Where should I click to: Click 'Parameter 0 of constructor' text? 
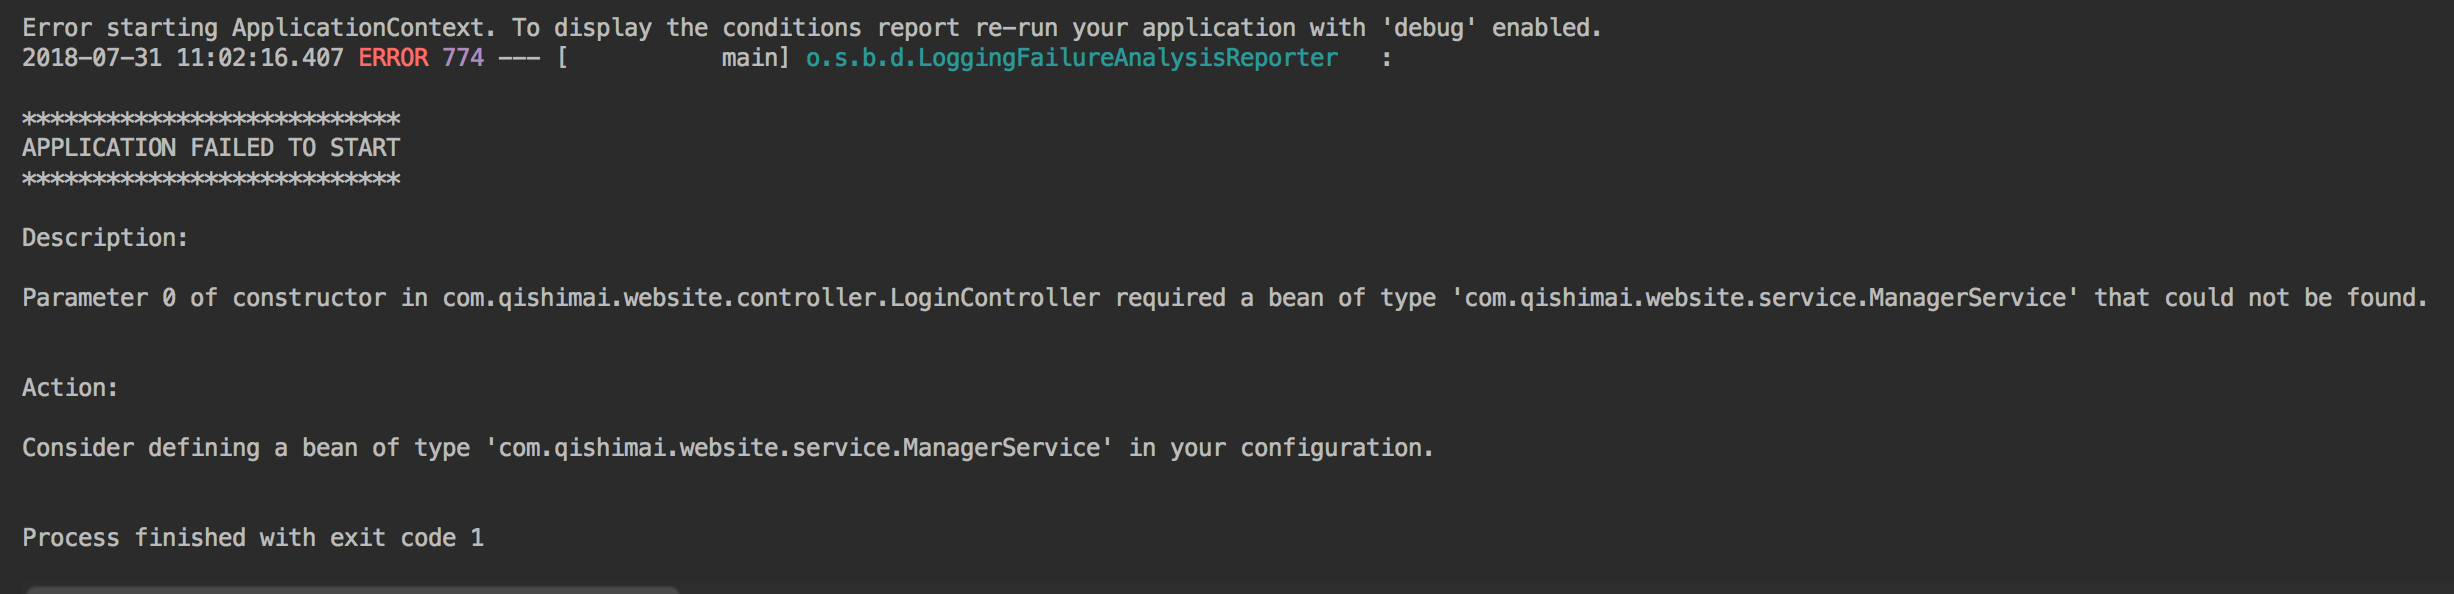(x=204, y=298)
